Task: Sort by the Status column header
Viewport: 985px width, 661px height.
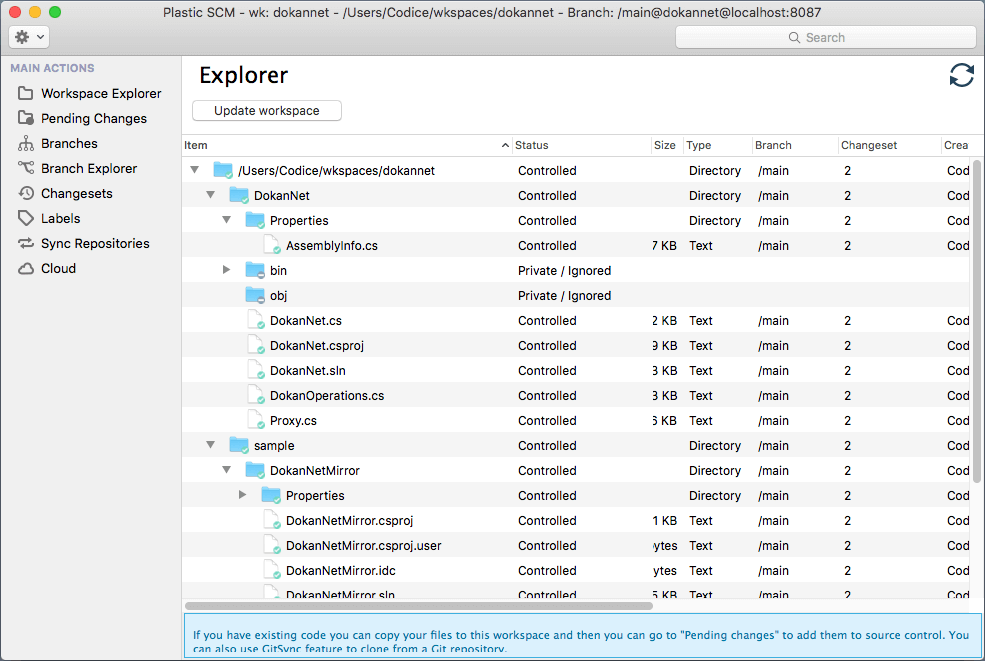Action: coord(581,145)
